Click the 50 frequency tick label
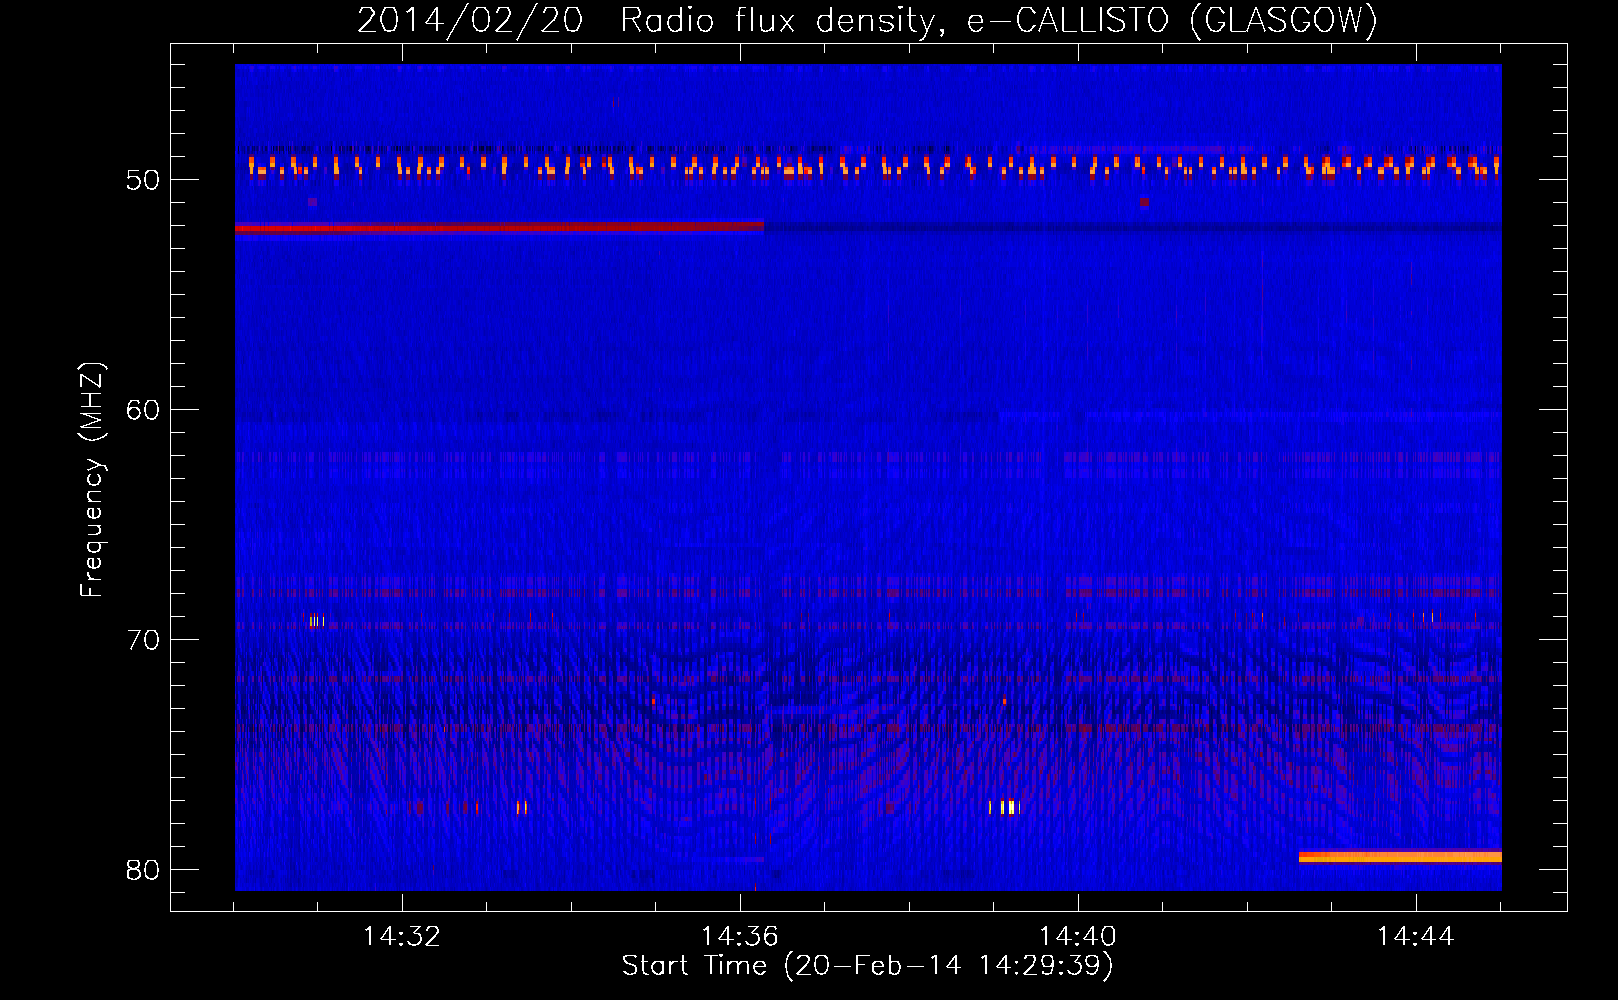This screenshot has height=1000, width=1618. click(143, 180)
